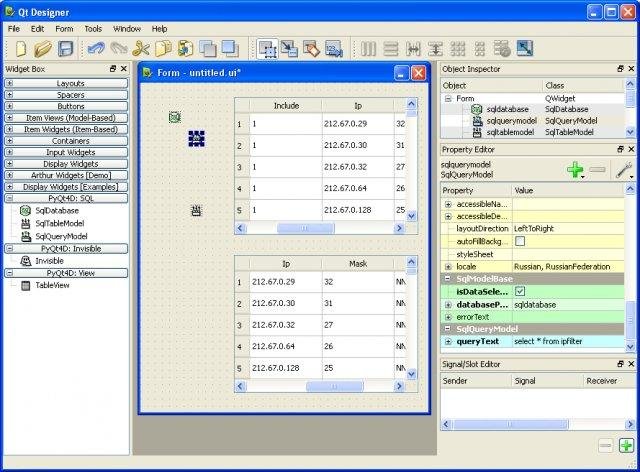
Task: Save the form with floppy icon
Action: pyautogui.click(x=65, y=49)
